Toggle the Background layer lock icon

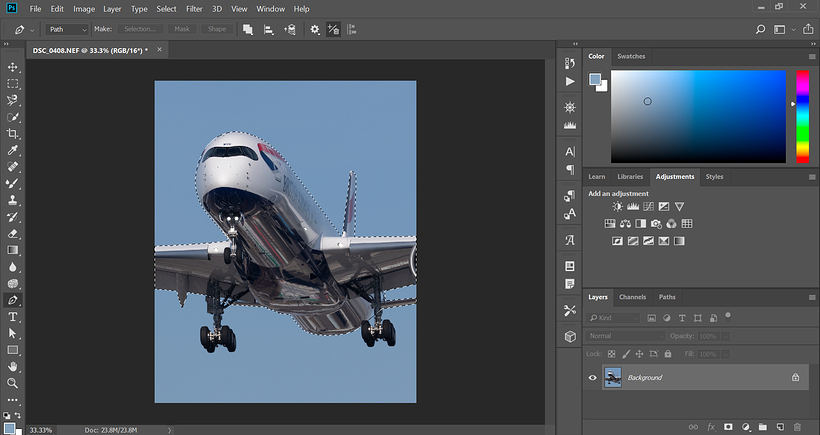[795, 377]
